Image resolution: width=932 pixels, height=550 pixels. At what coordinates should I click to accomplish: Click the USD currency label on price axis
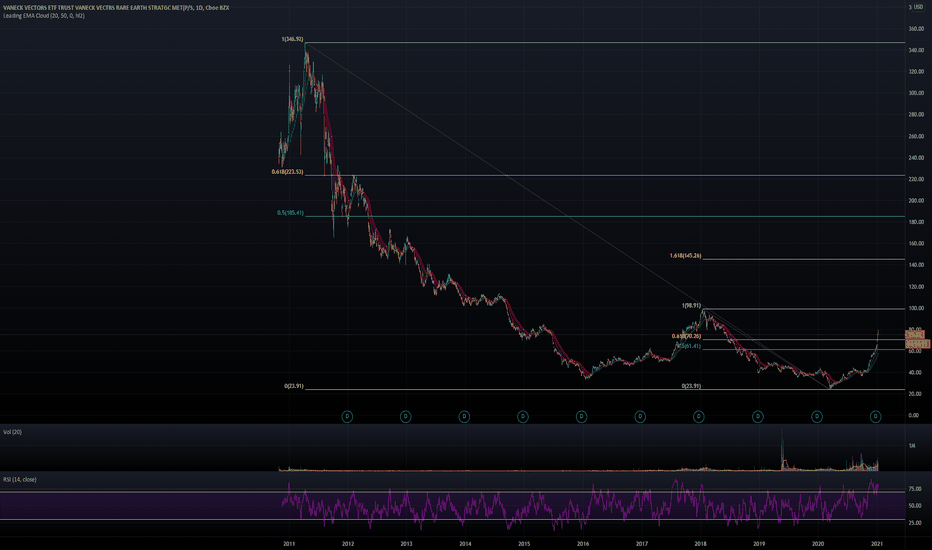coord(918,7)
